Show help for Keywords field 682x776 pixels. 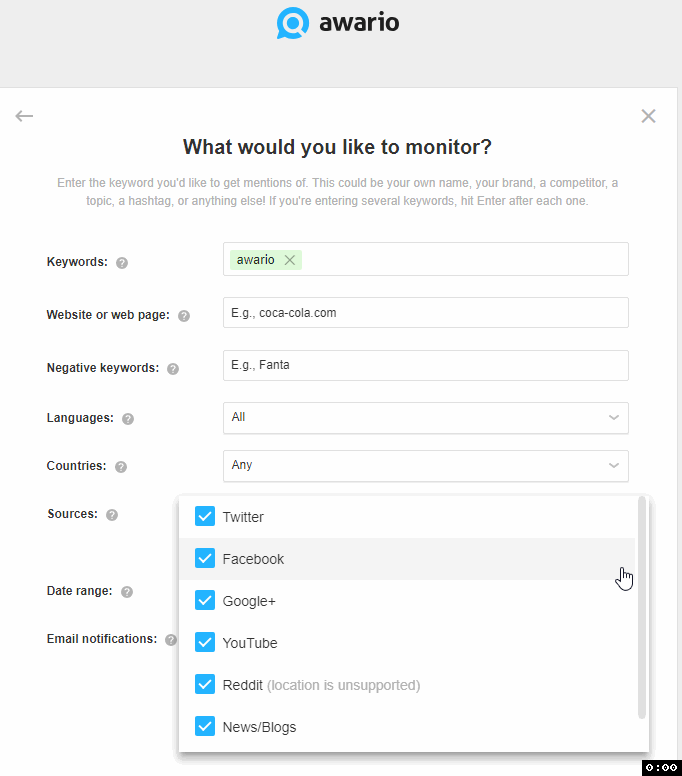122,263
